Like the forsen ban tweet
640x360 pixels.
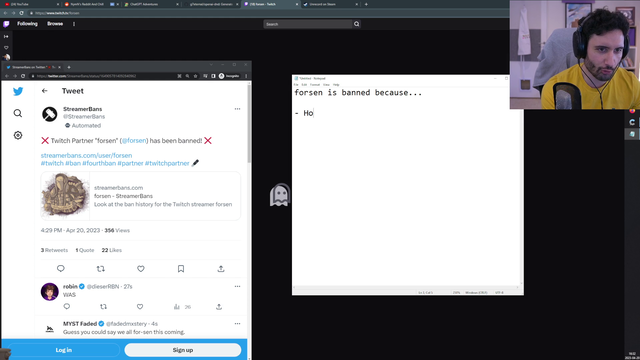(141, 269)
